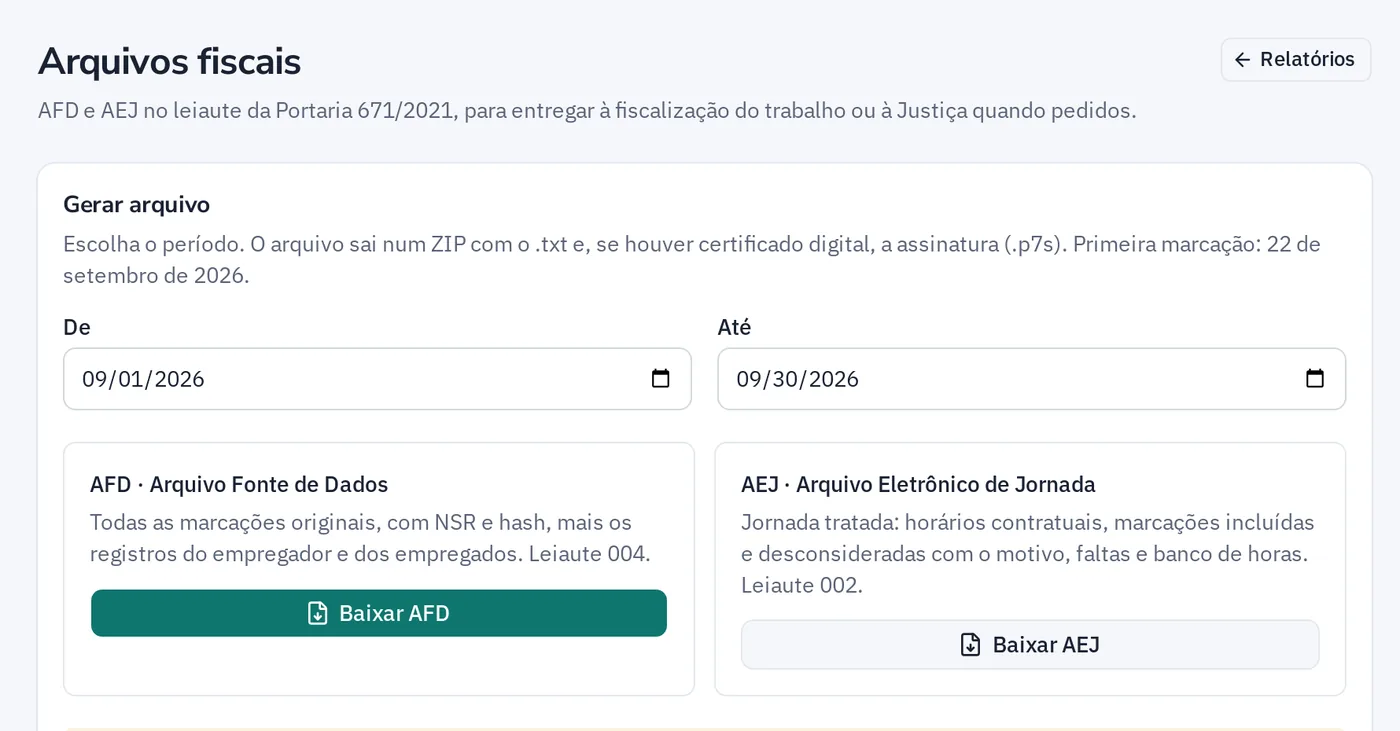Focus the De date field 09/01/2026

[377, 379]
